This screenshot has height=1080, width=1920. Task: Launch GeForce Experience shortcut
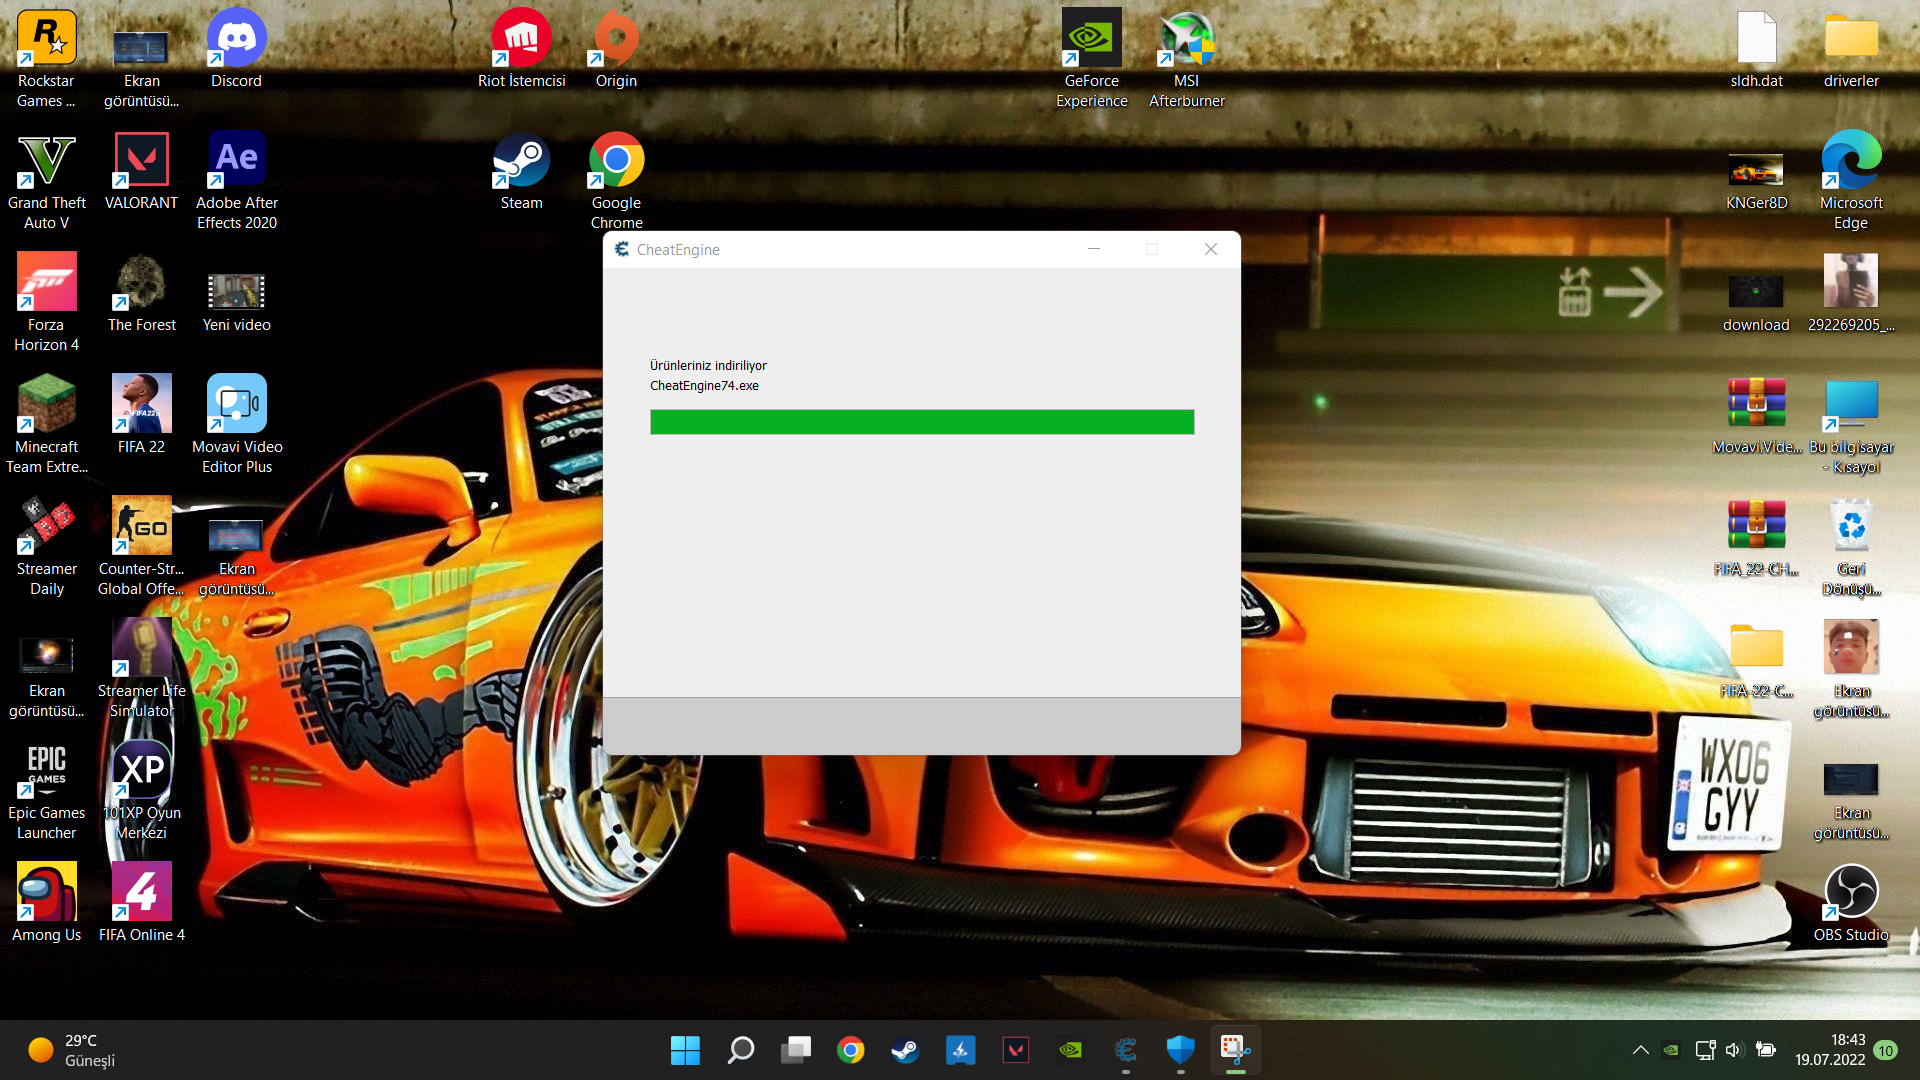1091,40
